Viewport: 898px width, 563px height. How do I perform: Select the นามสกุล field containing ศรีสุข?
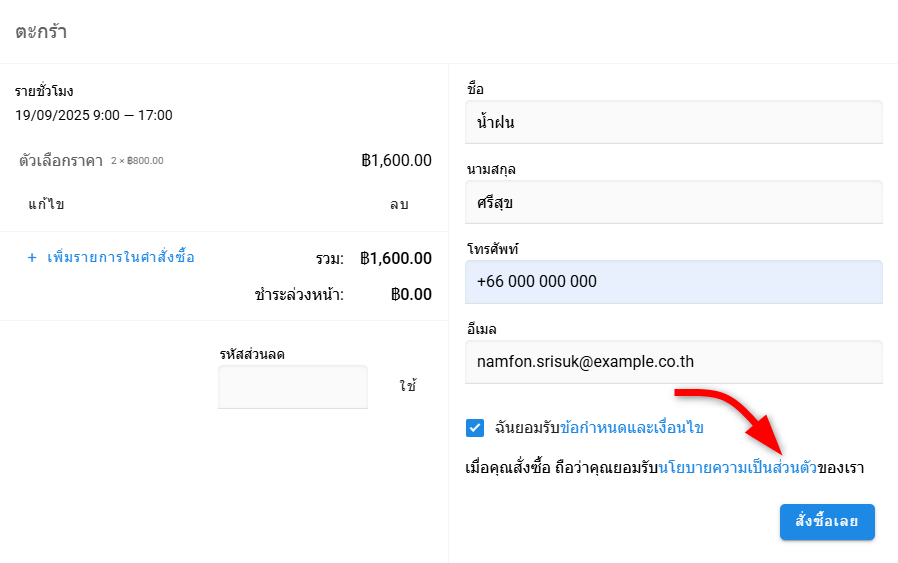pyautogui.click(x=674, y=202)
